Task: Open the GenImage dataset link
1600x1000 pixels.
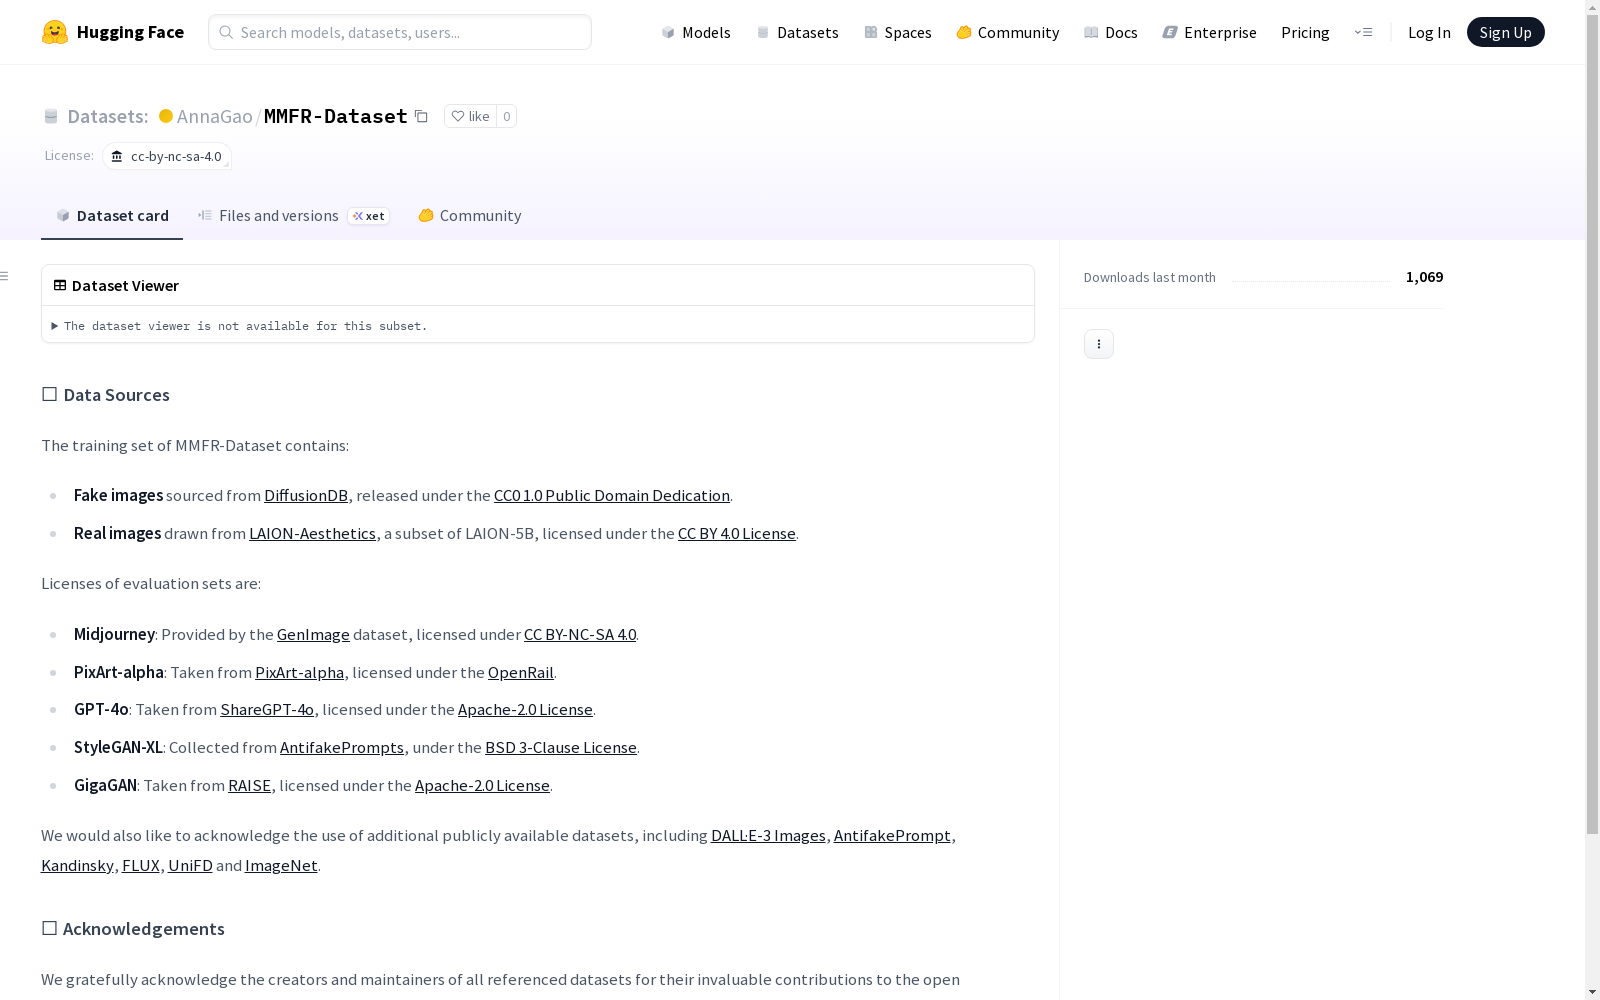Action: click(x=313, y=635)
